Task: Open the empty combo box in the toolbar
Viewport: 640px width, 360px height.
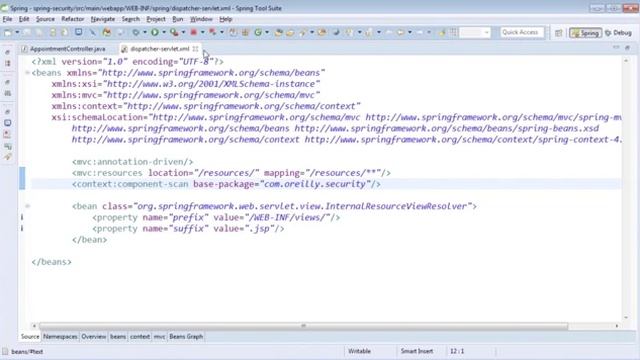Action: tap(475, 32)
